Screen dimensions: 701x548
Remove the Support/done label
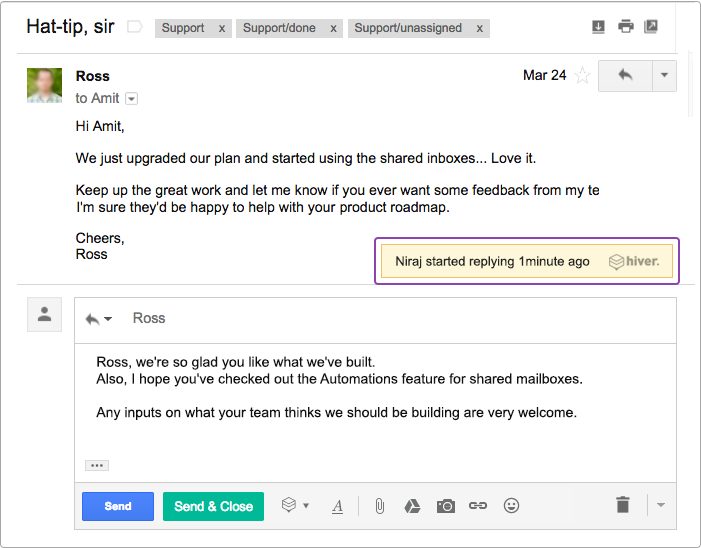[x=333, y=29]
